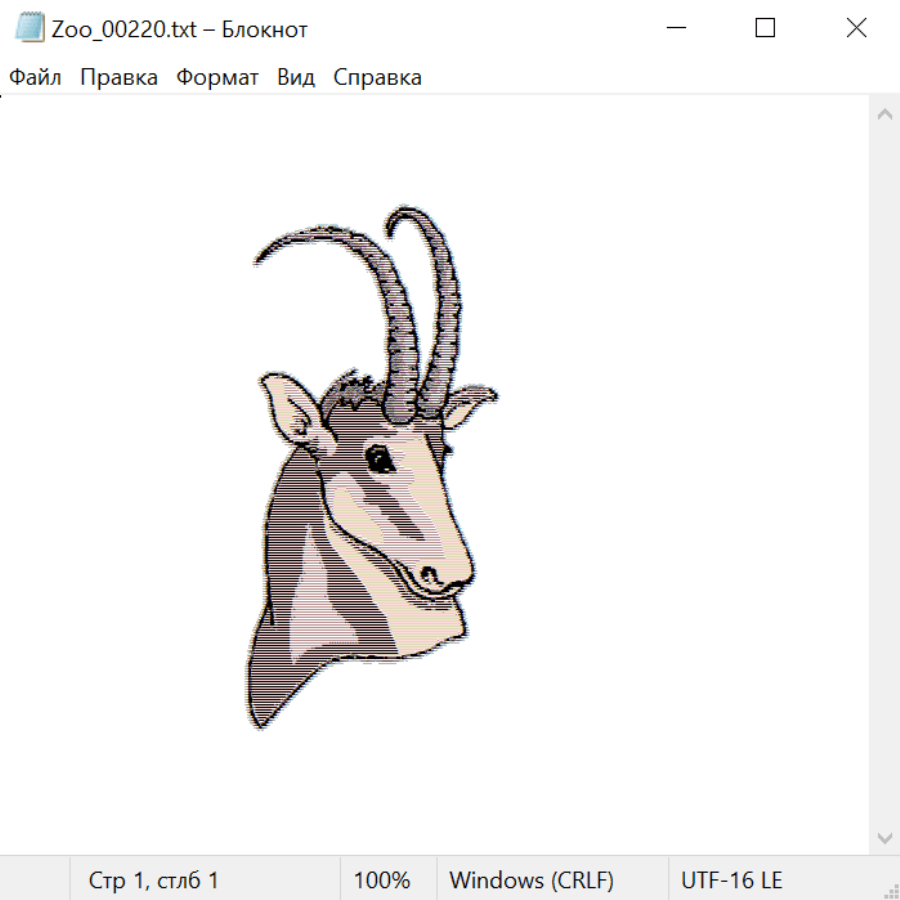Viewport: 900px width, 900px height.
Task: Open the Вид menu
Action: coord(296,78)
